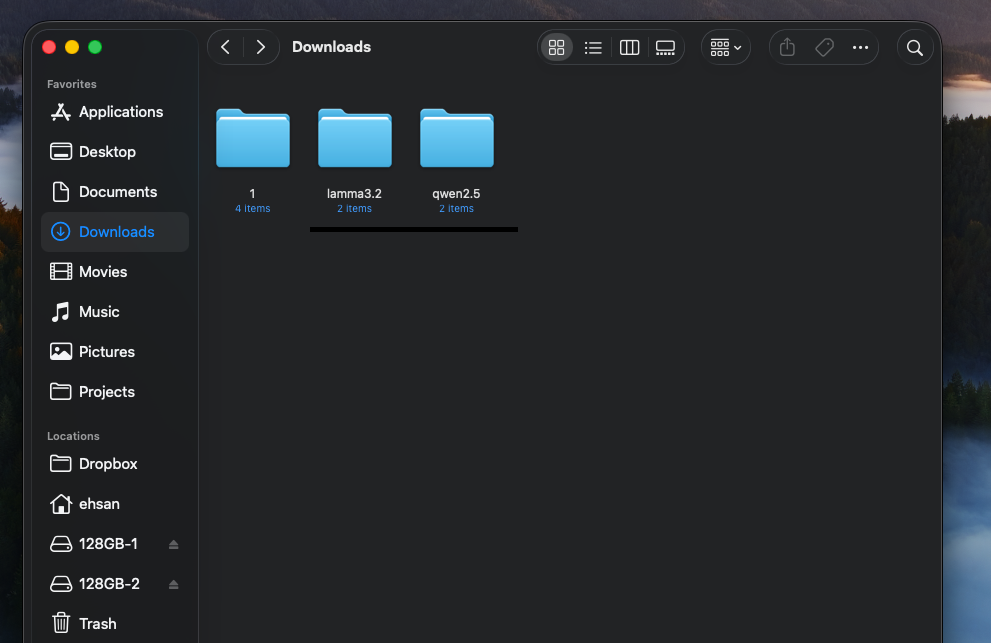Open the Edit Tags icon
The image size is (991, 643).
[x=824, y=47]
